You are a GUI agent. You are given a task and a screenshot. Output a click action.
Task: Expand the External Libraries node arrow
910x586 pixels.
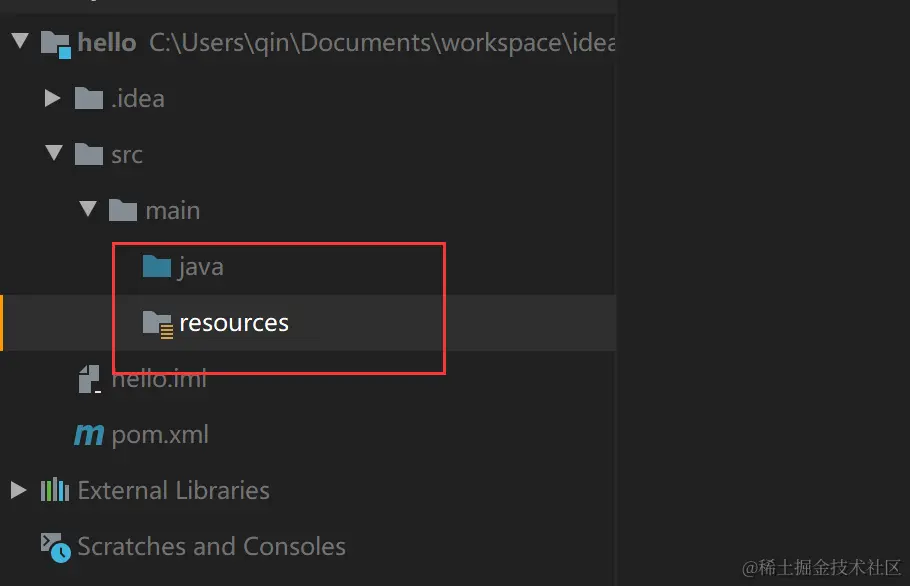click(x=18, y=490)
